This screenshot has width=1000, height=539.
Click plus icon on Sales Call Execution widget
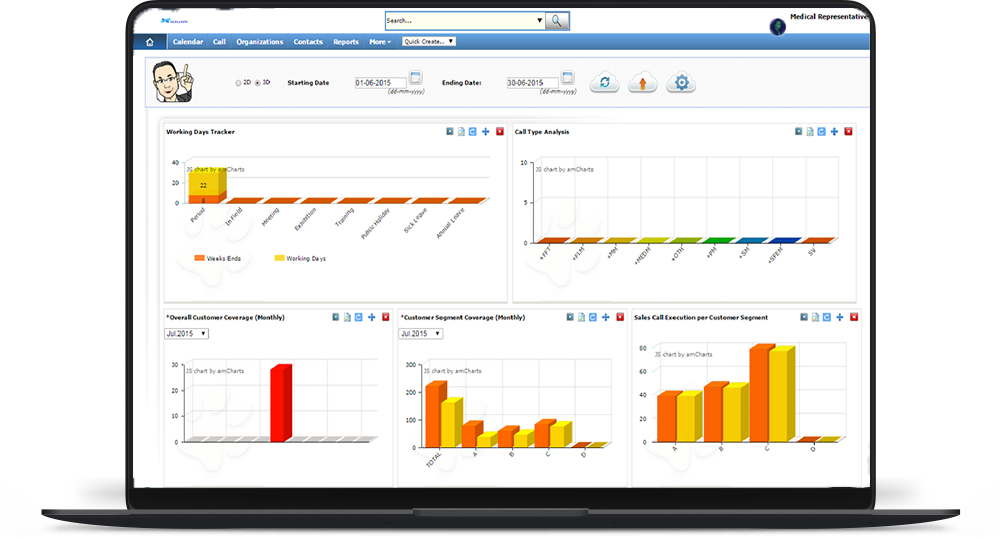point(839,317)
